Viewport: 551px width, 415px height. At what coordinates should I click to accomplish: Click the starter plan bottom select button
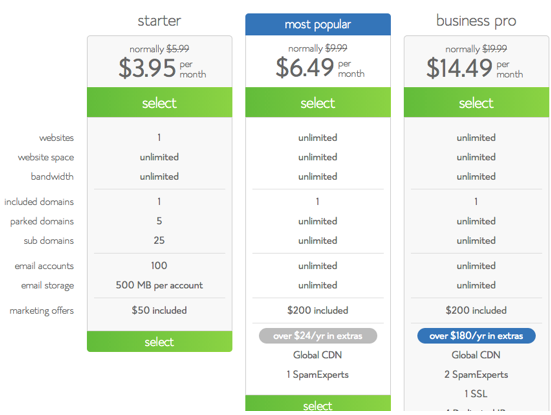pos(160,341)
